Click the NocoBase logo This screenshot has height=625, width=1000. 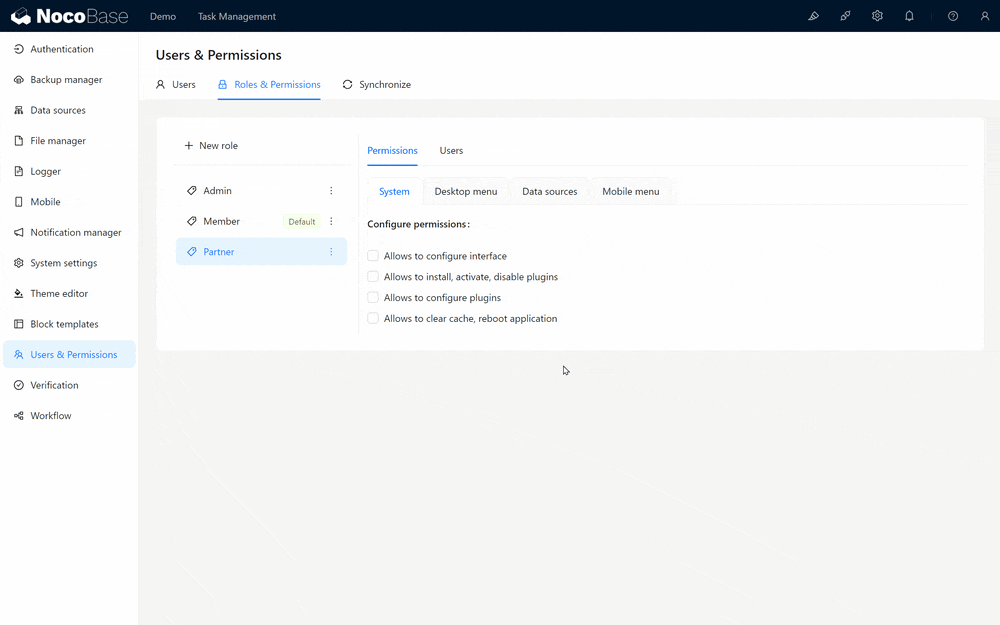coord(70,16)
